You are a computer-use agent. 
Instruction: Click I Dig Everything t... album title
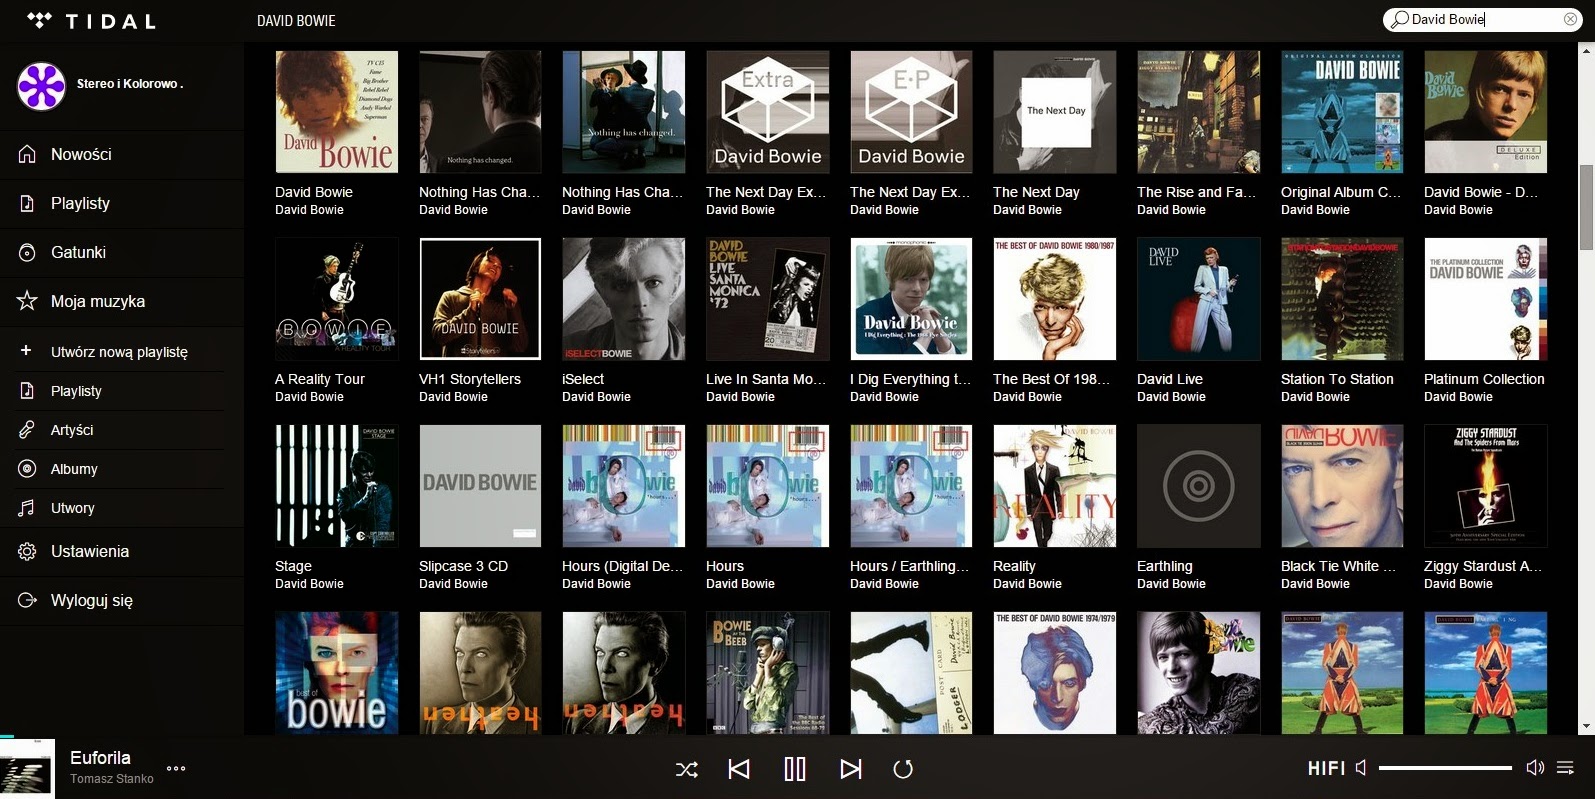pyautogui.click(x=910, y=379)
